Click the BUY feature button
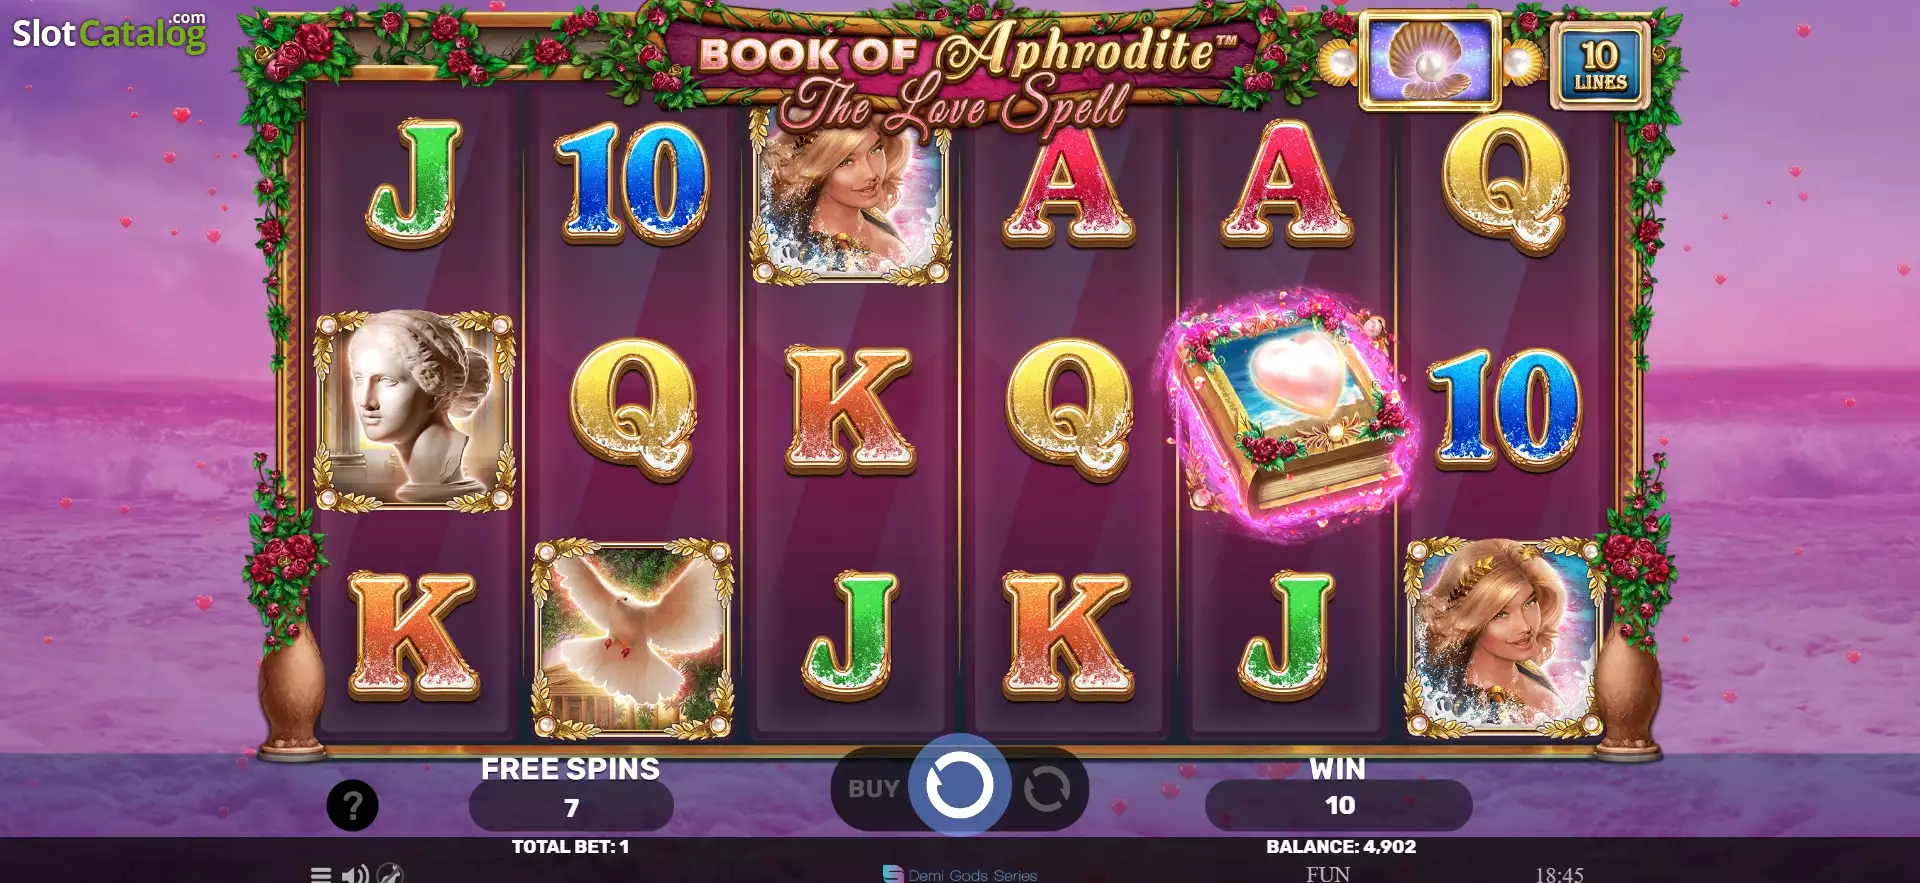This screenshot has height=883, width=1920. click(x=873, y=789)
